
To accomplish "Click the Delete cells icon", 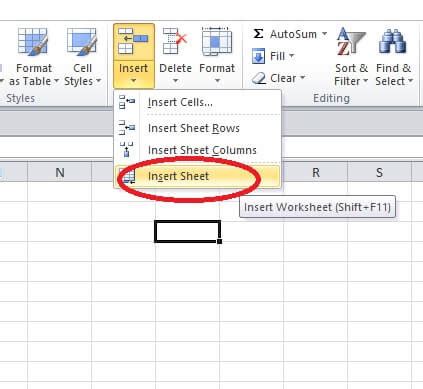I will tap(175, 41).
